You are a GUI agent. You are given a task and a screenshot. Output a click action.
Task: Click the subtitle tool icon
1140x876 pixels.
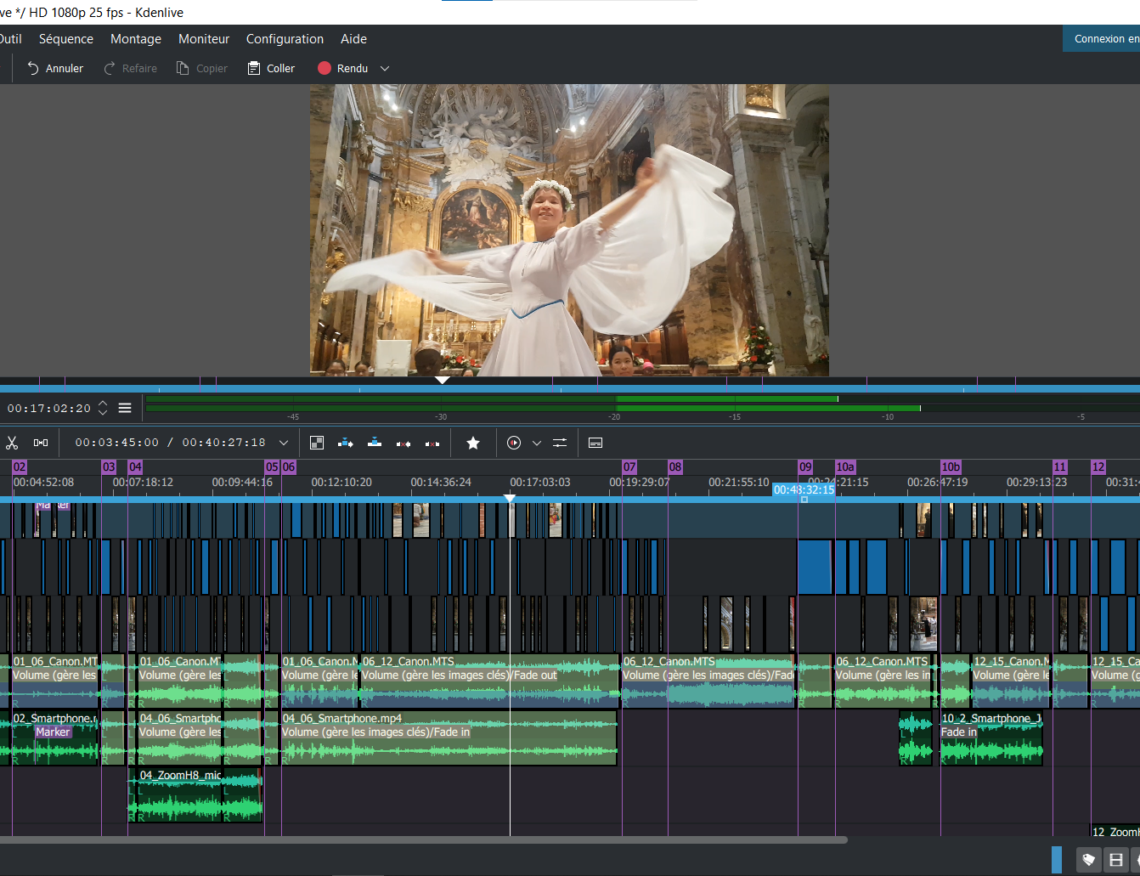[x=595, y=443]
